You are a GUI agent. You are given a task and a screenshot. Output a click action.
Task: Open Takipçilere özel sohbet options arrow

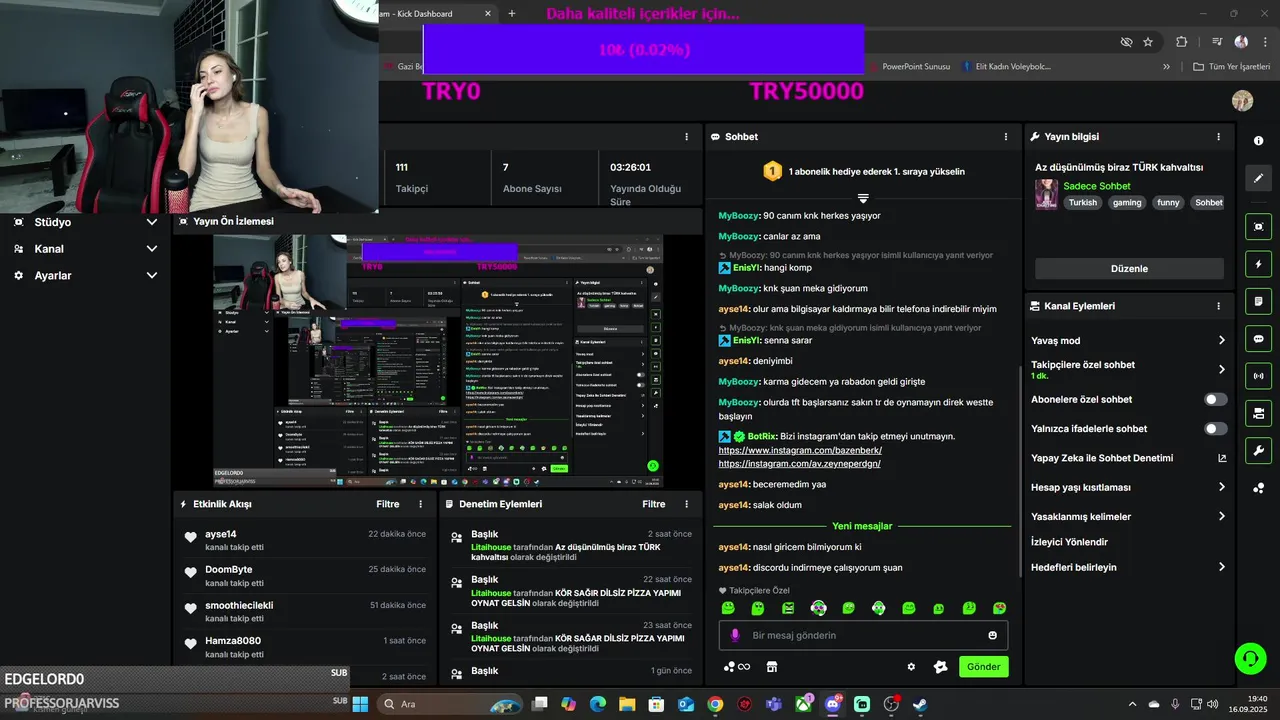click(x=1221, y=369)
